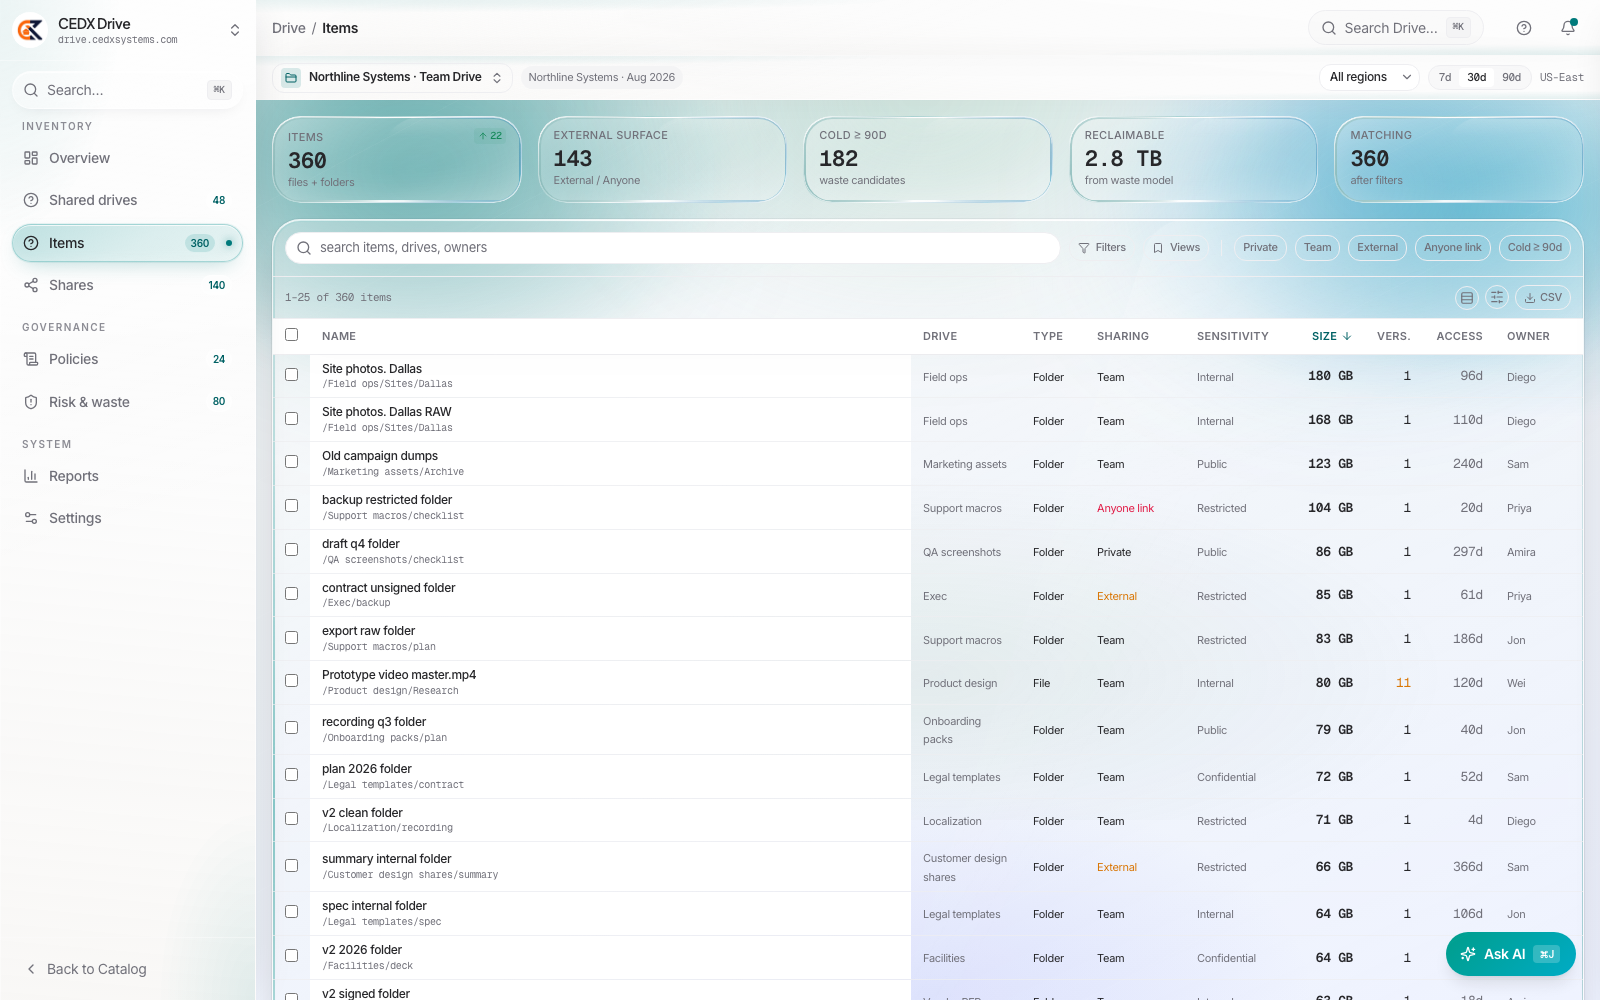Open the Reclaimable 2.8 TB card
Screen dimensions: 1600x1000
coord(1193,160)
